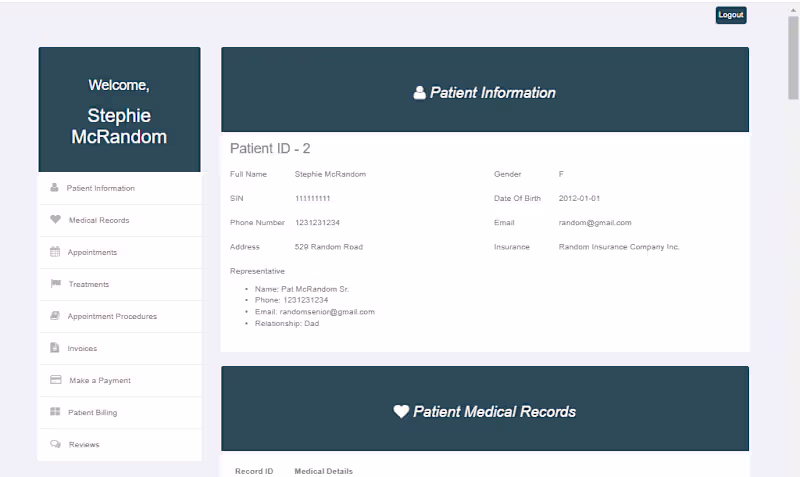Viewport: 800px width, 477px height.
Task: Click the person icon beside Patient Information in sidebar
Action: point(54,188)
